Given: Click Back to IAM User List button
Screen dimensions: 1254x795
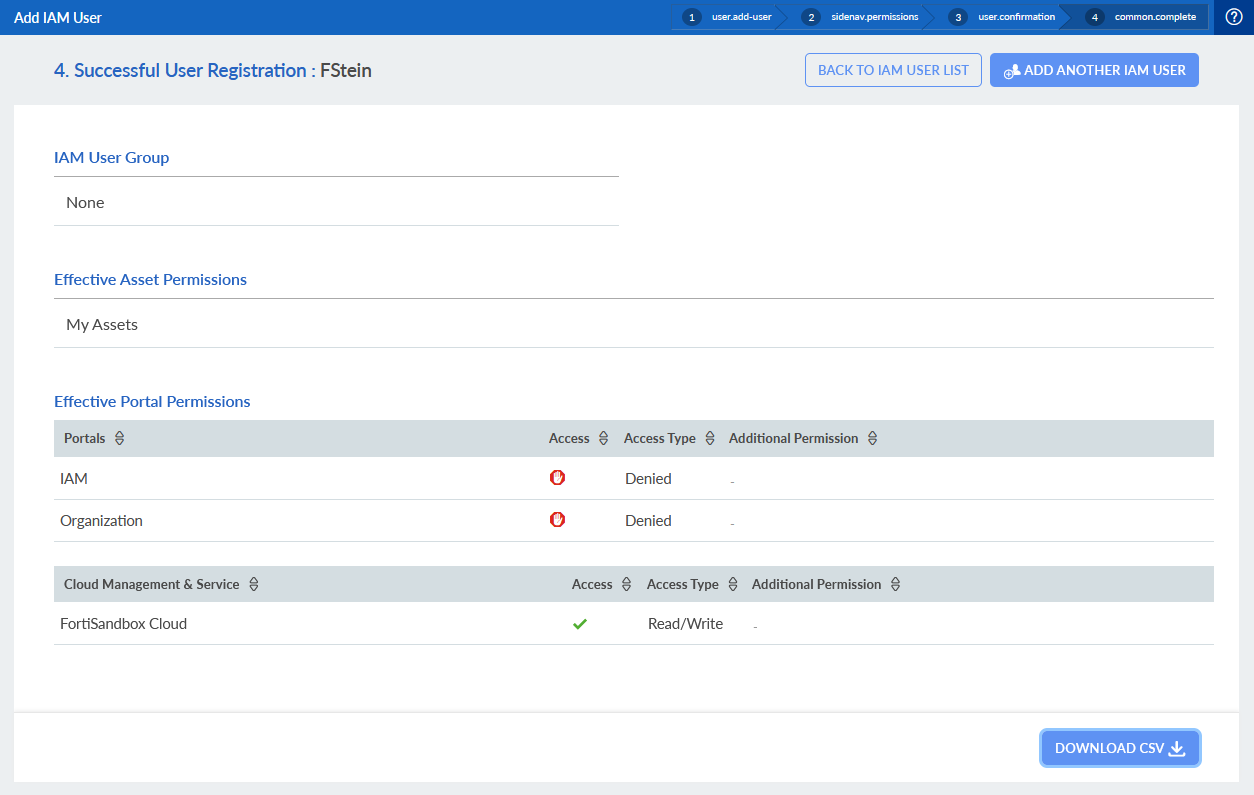Looking at the screenshot, I should [893, 70].
